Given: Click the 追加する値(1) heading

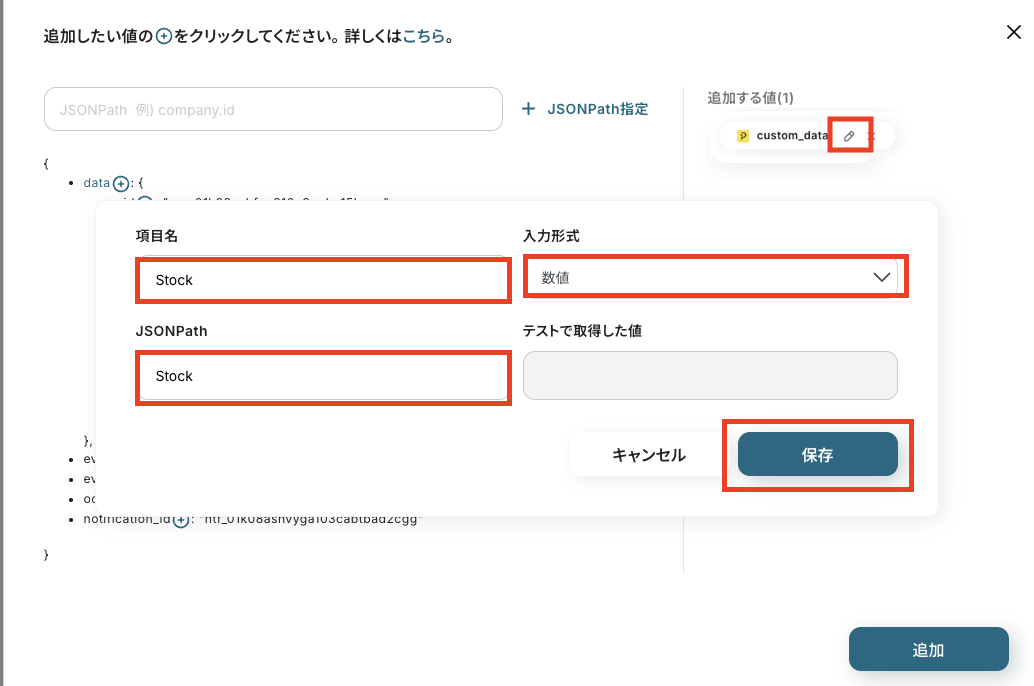Looking at the screenshot, I should coord(750,98).
